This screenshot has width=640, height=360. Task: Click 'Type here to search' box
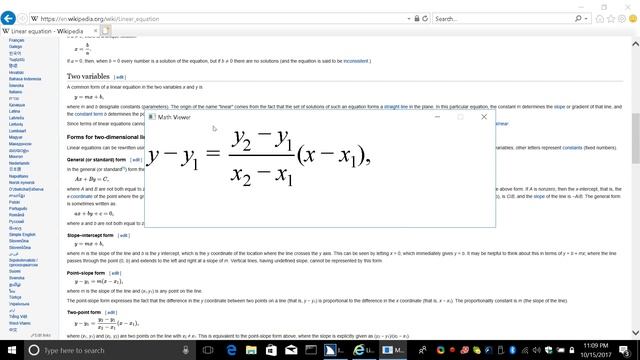(106, 350)
